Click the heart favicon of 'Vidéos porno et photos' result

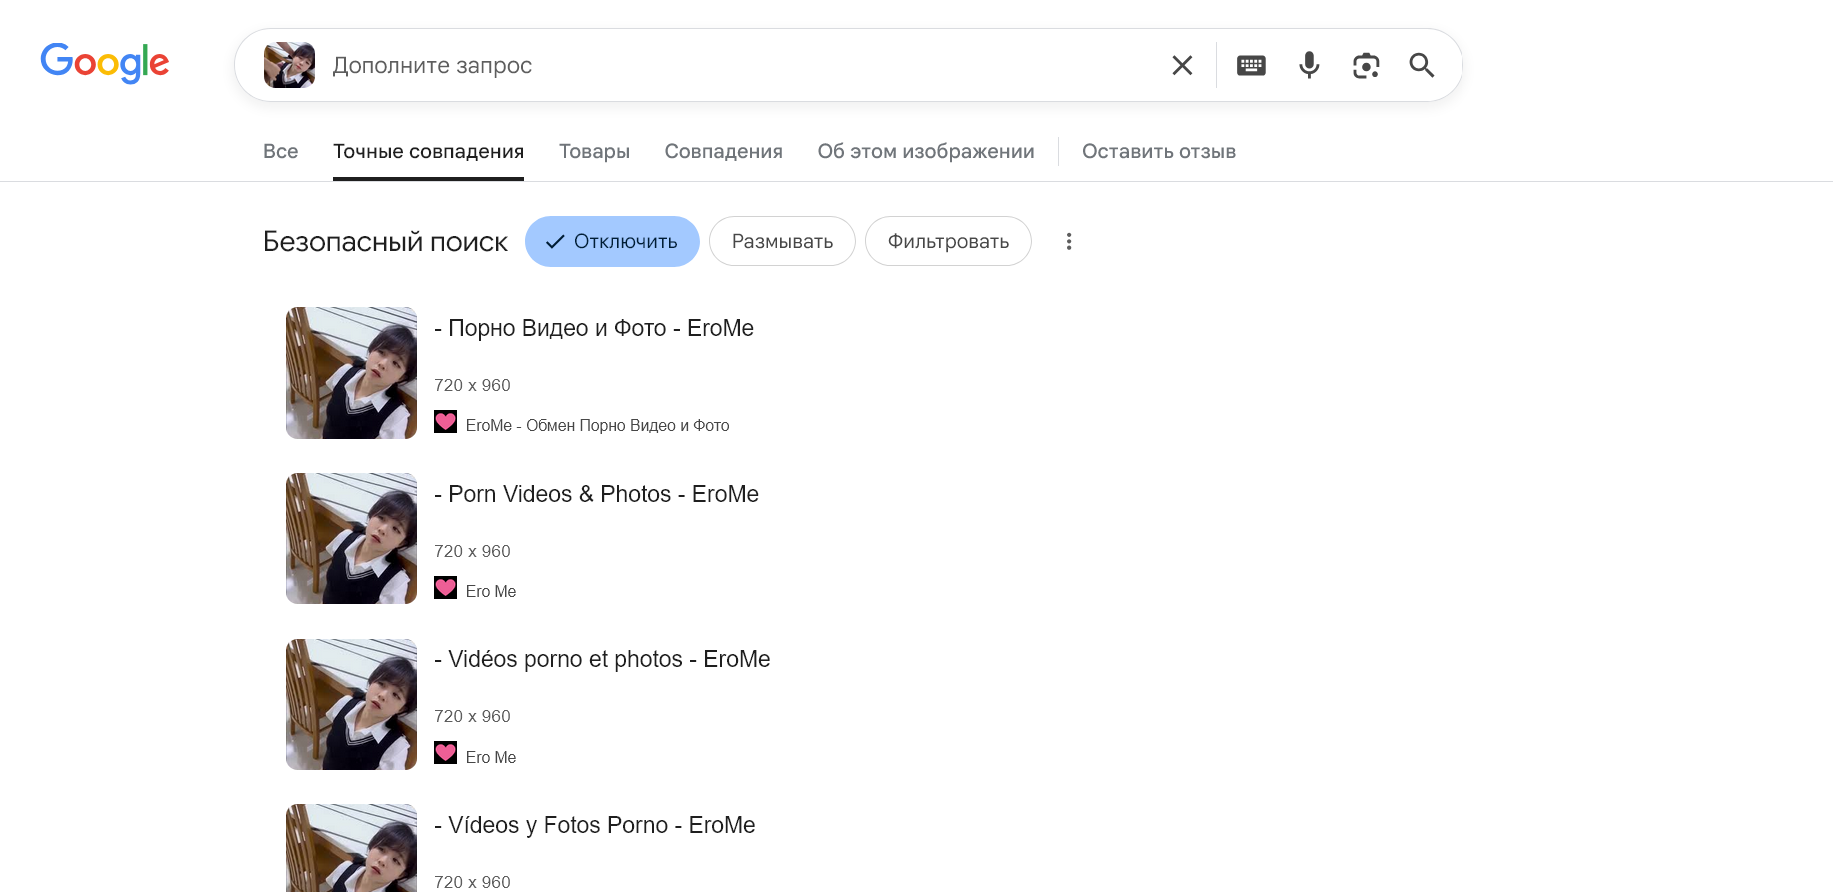(446, 753)
